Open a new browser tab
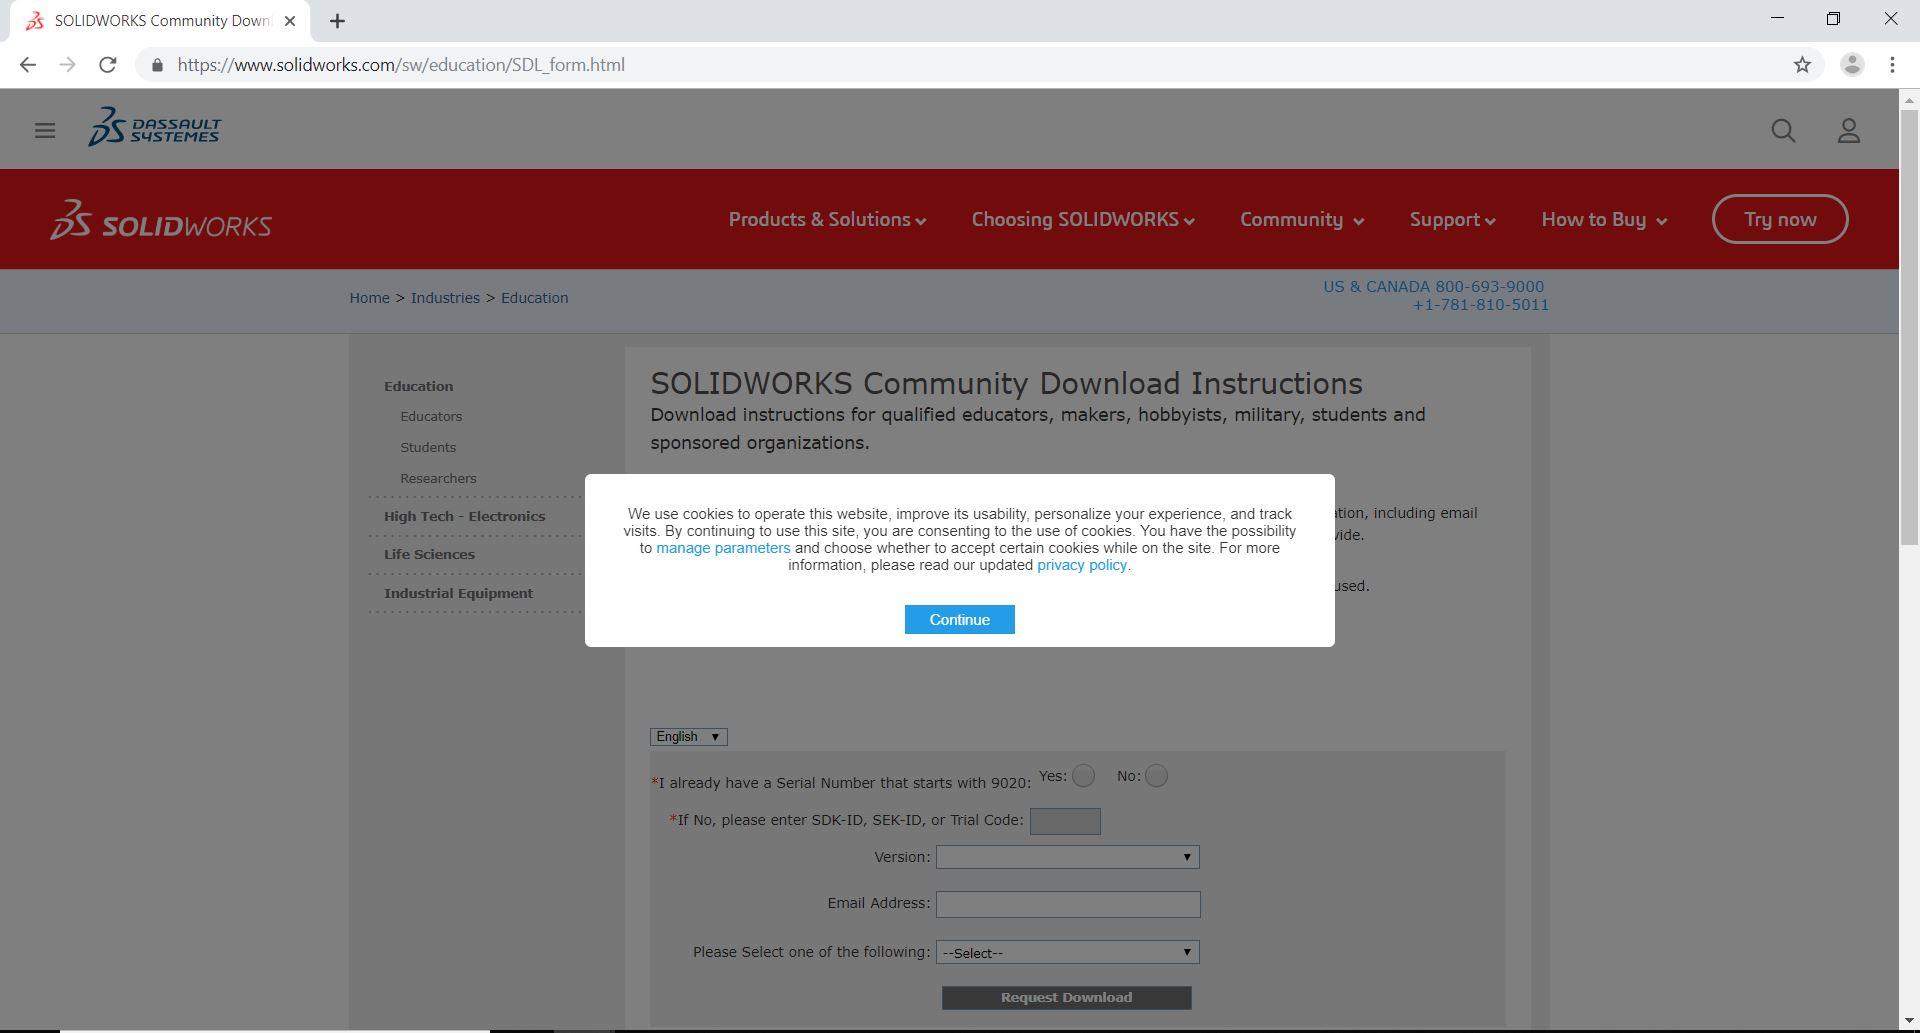Viewport: 1920px width, 1033px height. click(337, 21)
